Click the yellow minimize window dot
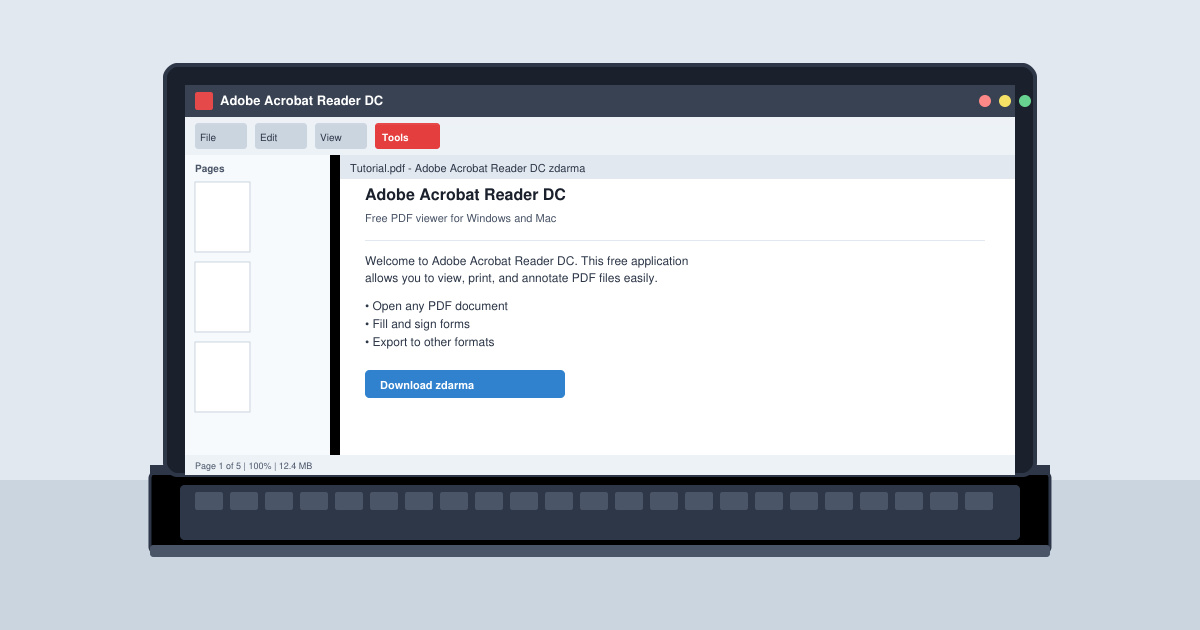The height and width of the screenshot is (630, 1200). 1005,101
